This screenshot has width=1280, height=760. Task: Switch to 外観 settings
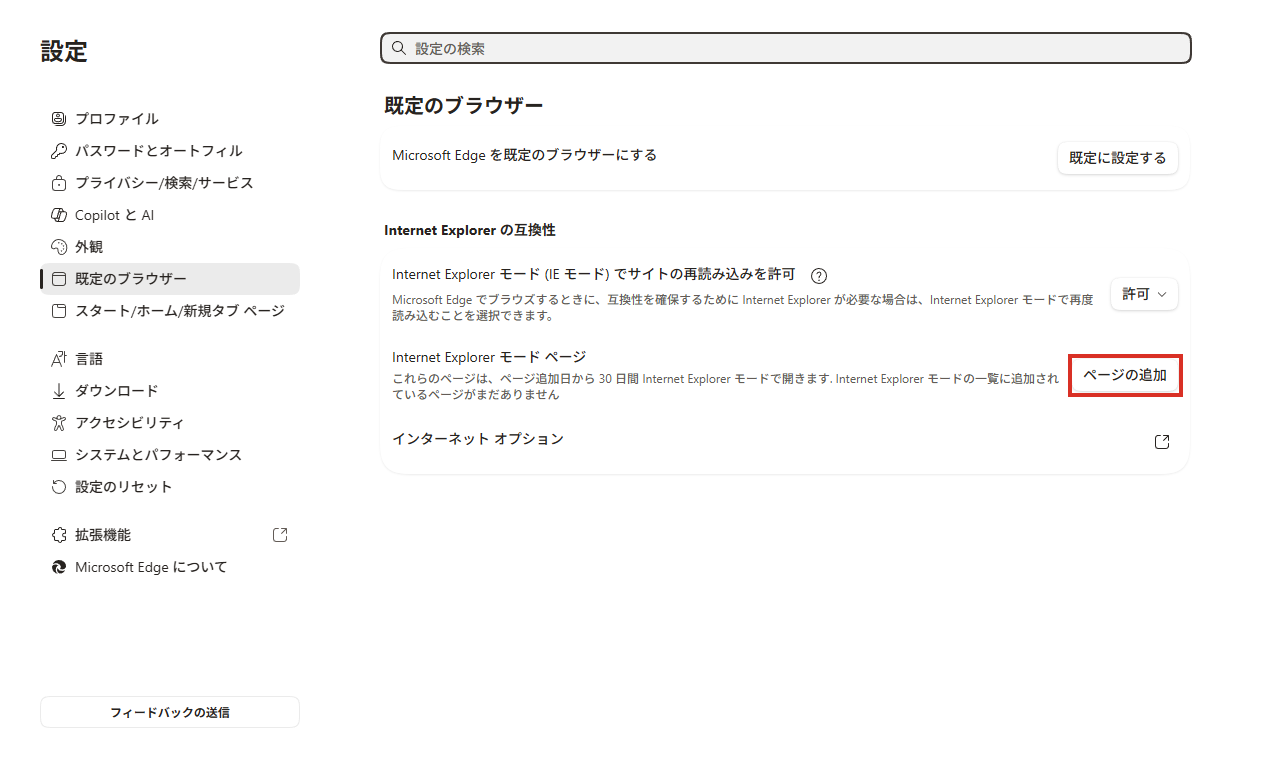point(170,247)
